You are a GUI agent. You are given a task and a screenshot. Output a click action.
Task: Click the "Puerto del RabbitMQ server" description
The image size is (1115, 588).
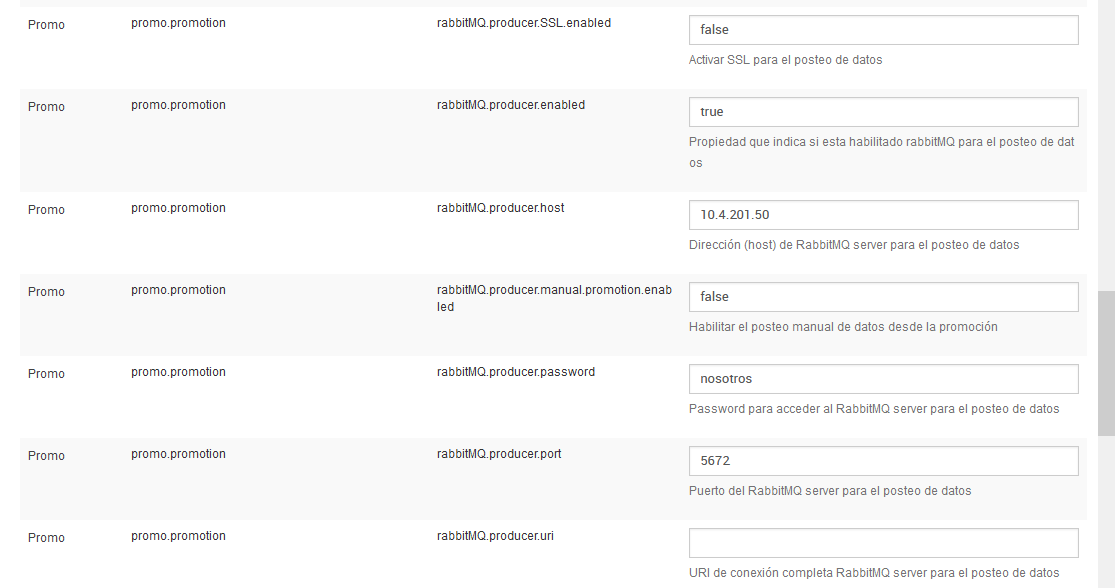click(x=830, y=491)
